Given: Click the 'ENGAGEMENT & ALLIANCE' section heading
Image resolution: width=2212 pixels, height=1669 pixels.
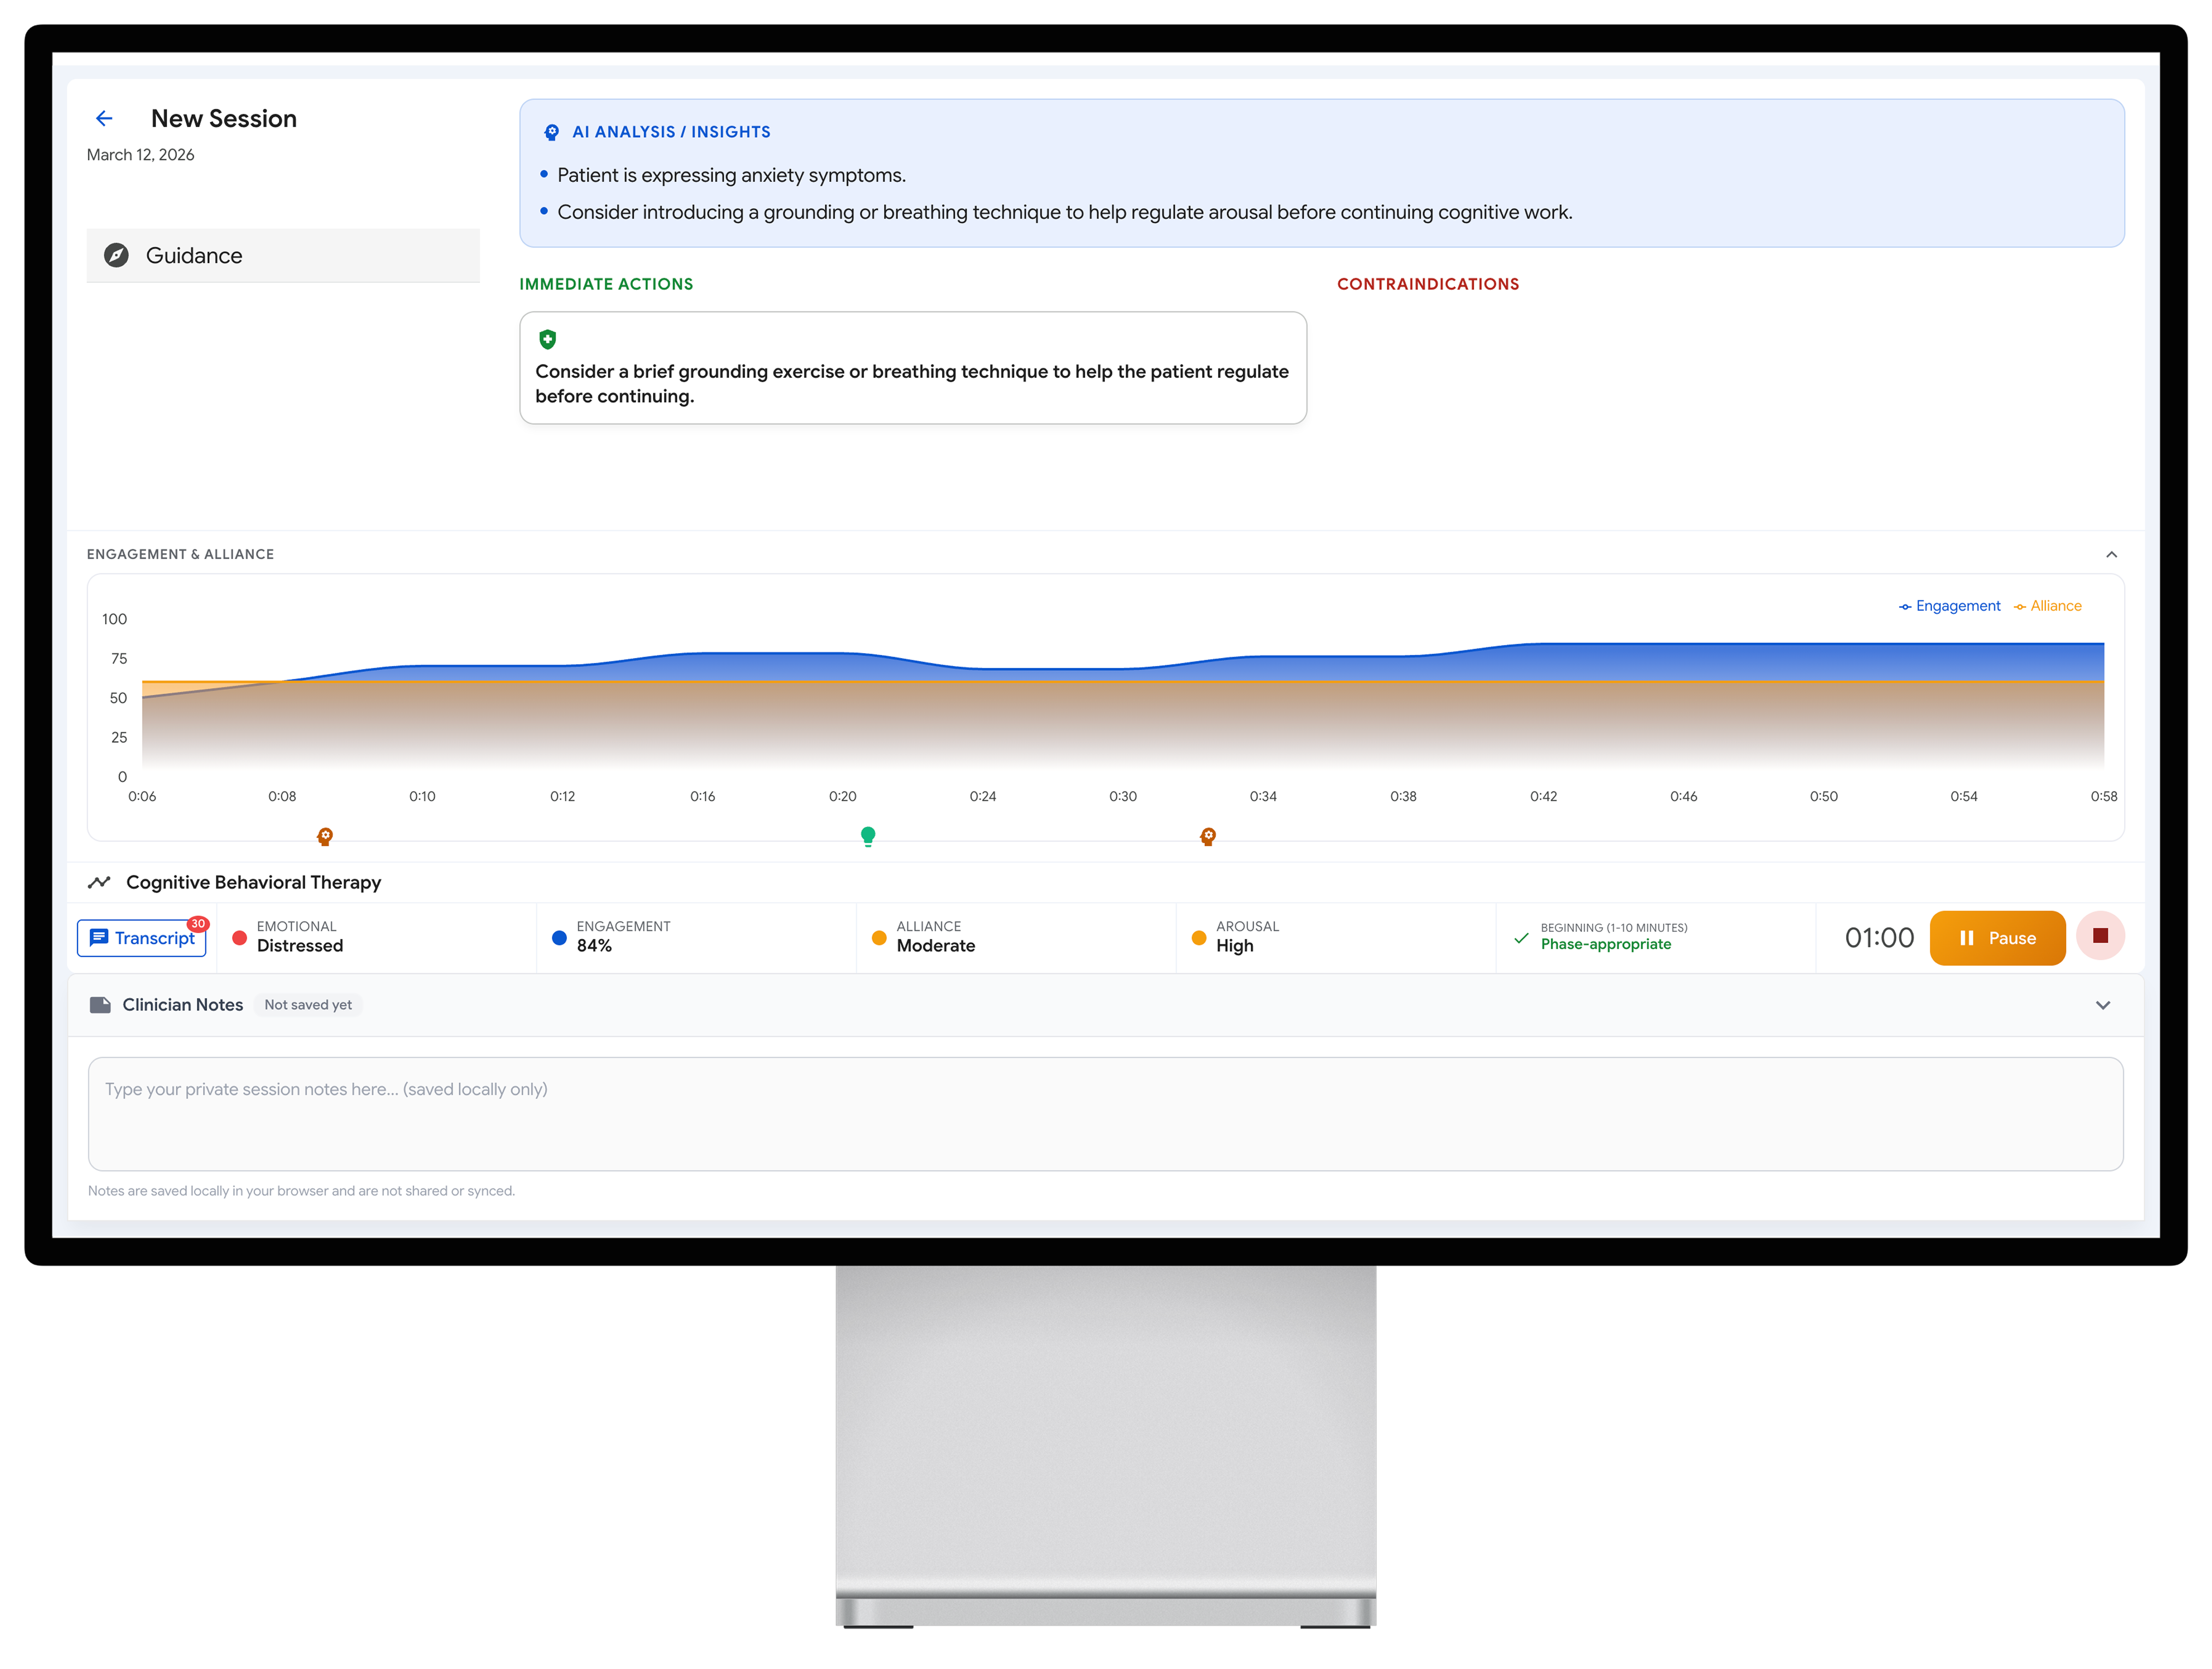Looking at the screenshot, I should point(180,554).
